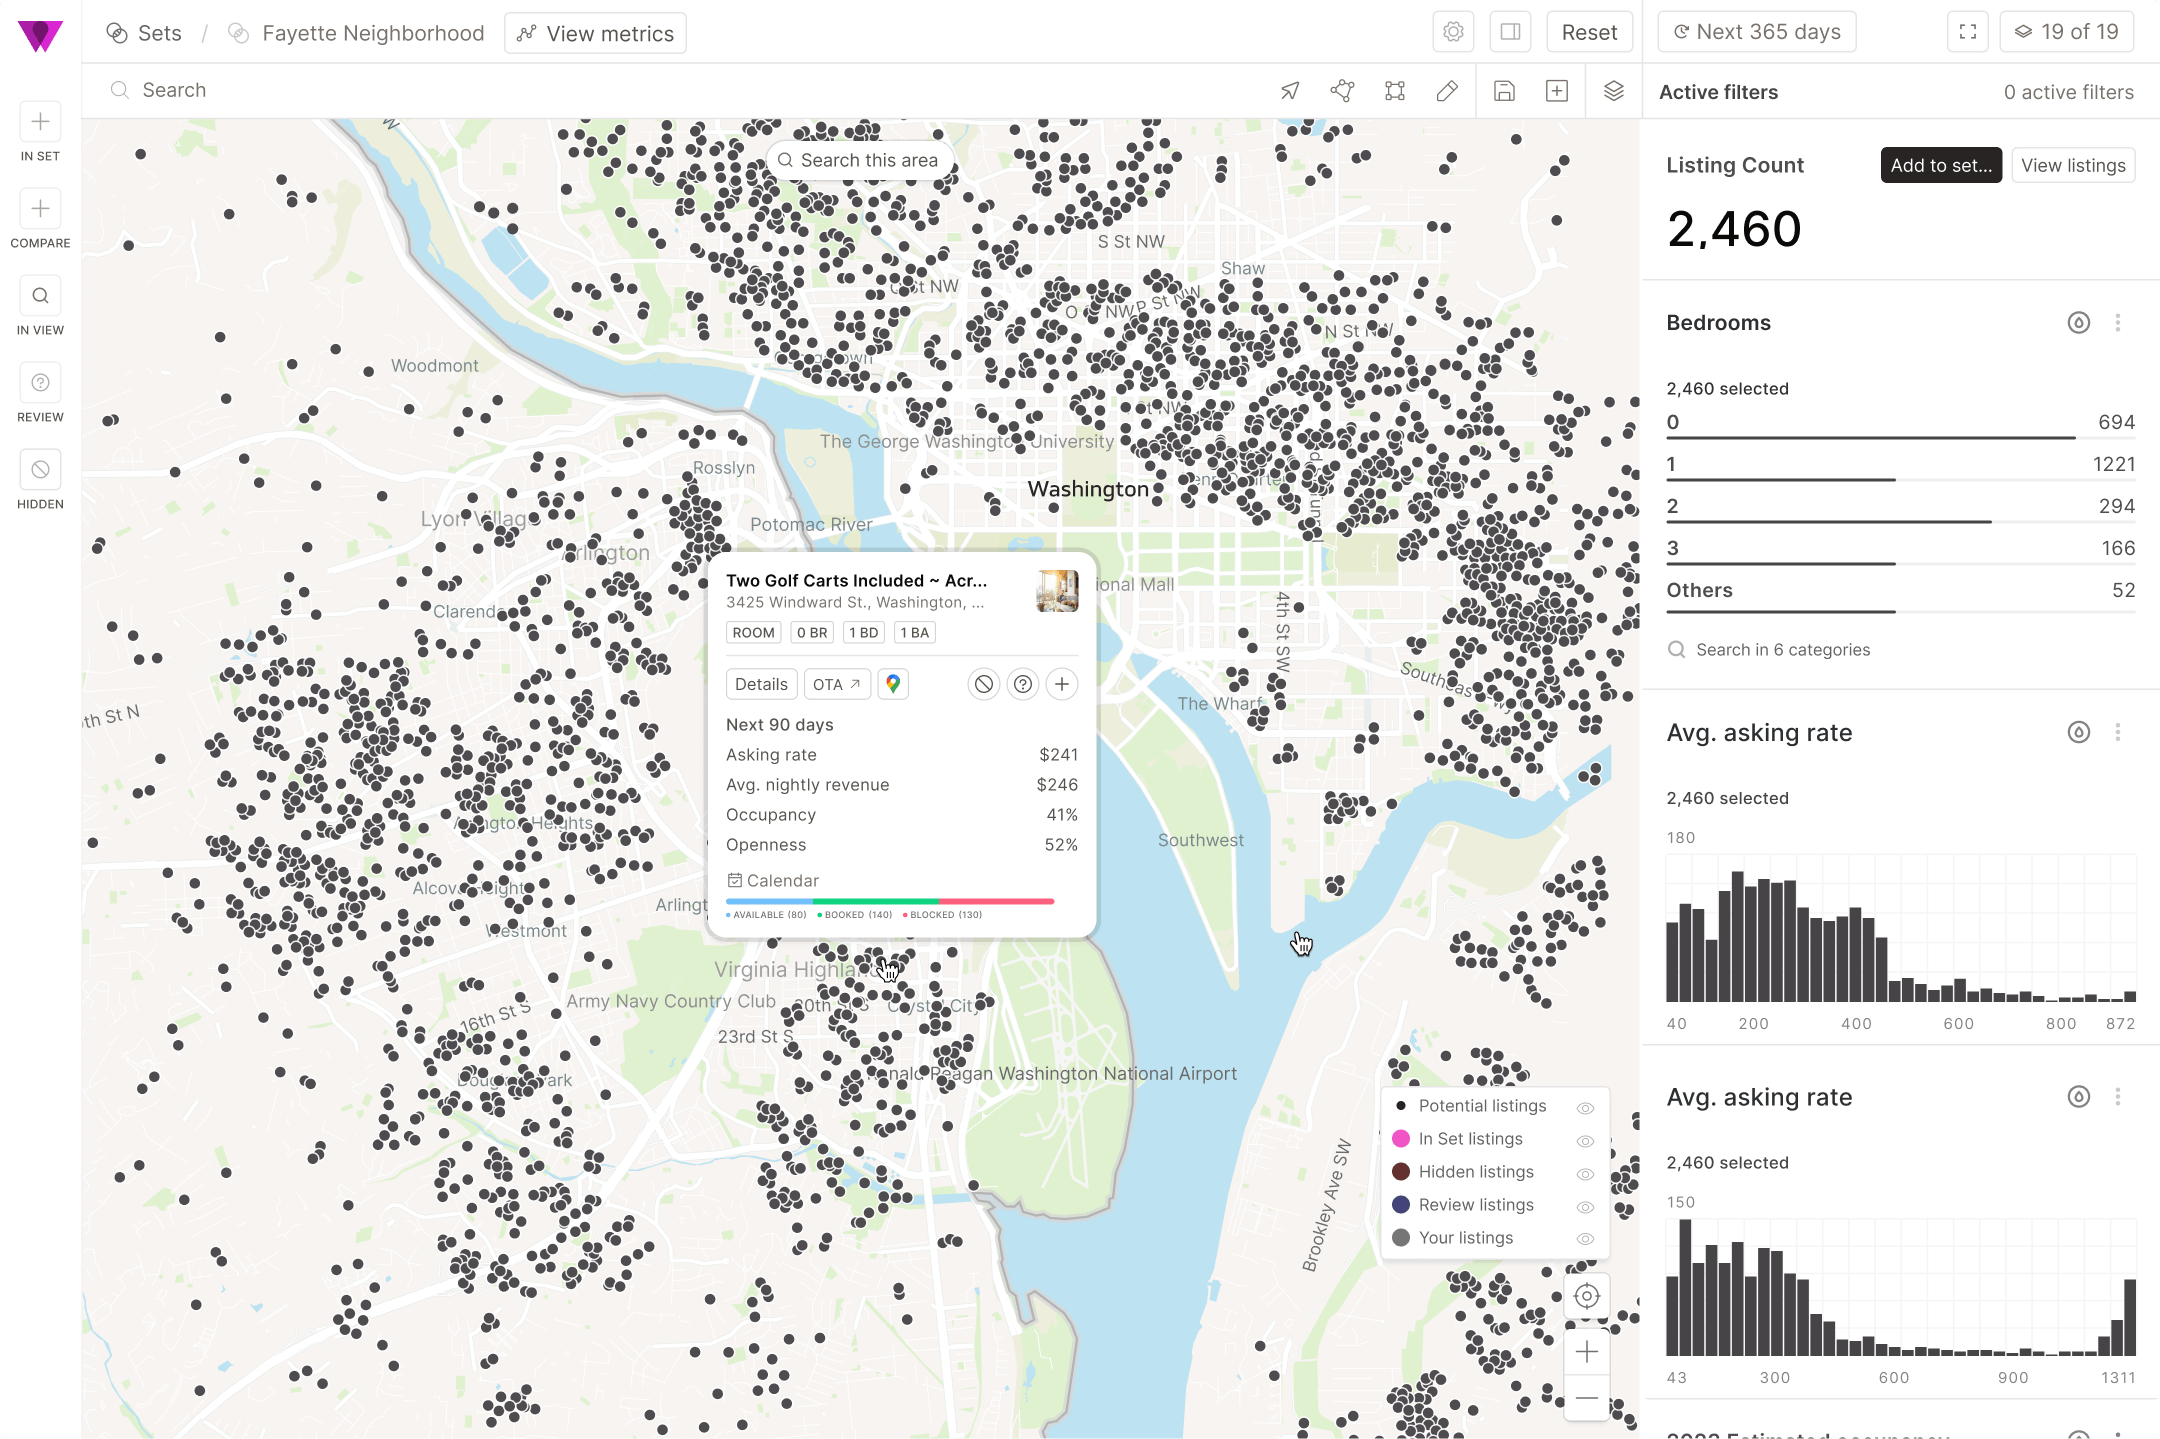This screenshot has width=2160, height=1439.
Task: Open Google Maps pin in listing card
Action: tap(893, 684)
